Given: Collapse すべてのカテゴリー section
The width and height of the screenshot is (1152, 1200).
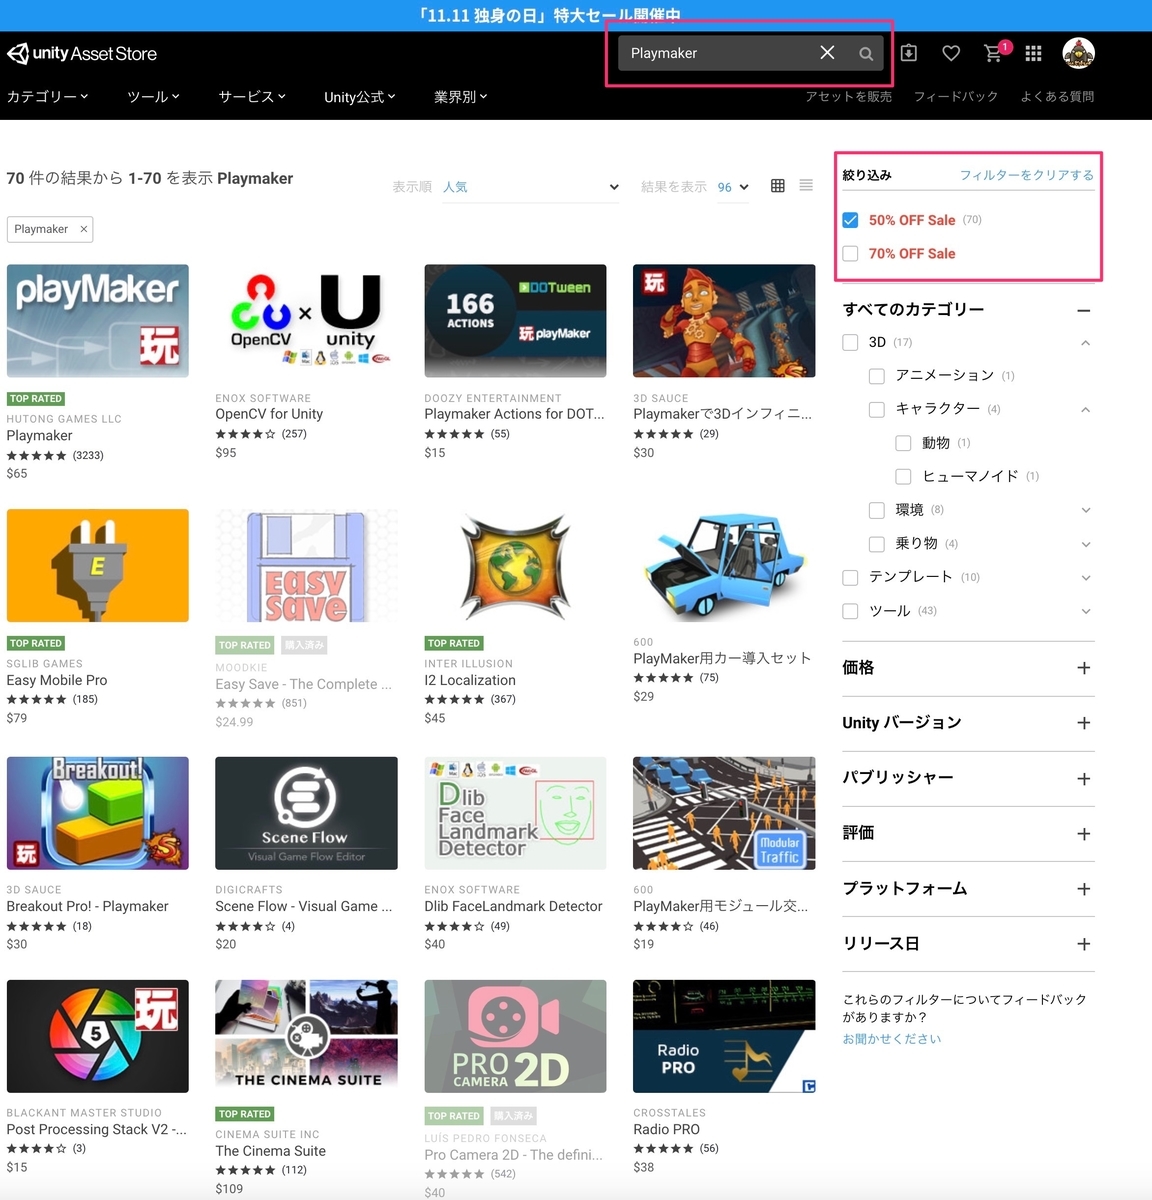Looking at the screenshot, I should 1084,311.
